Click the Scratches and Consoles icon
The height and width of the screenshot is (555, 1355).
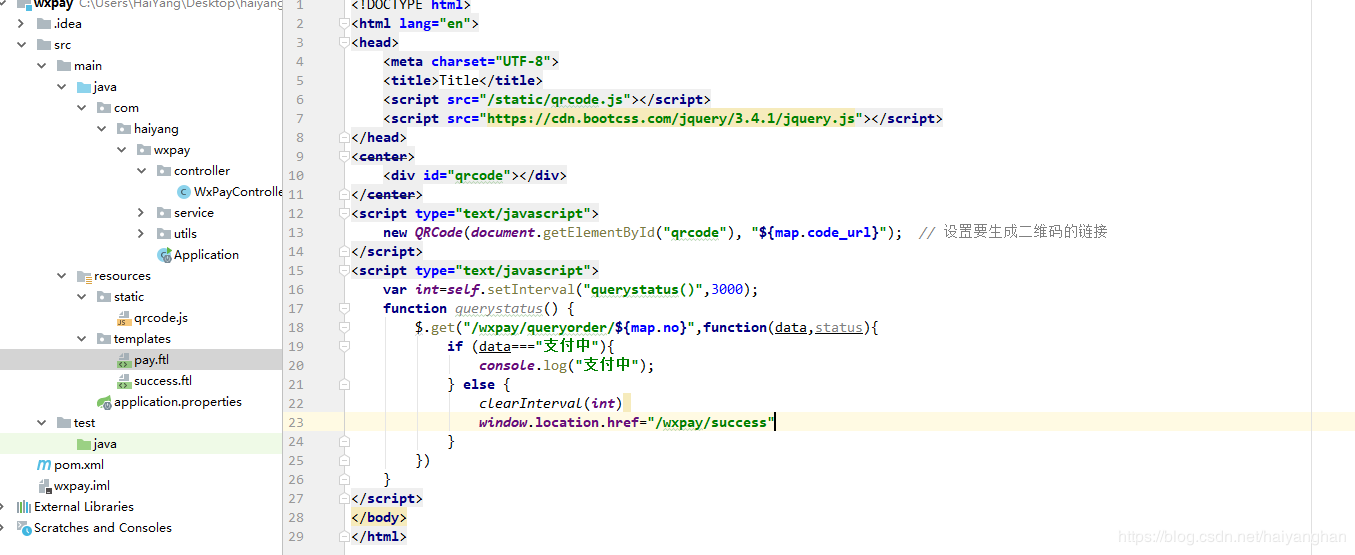(x=23, y=528)
